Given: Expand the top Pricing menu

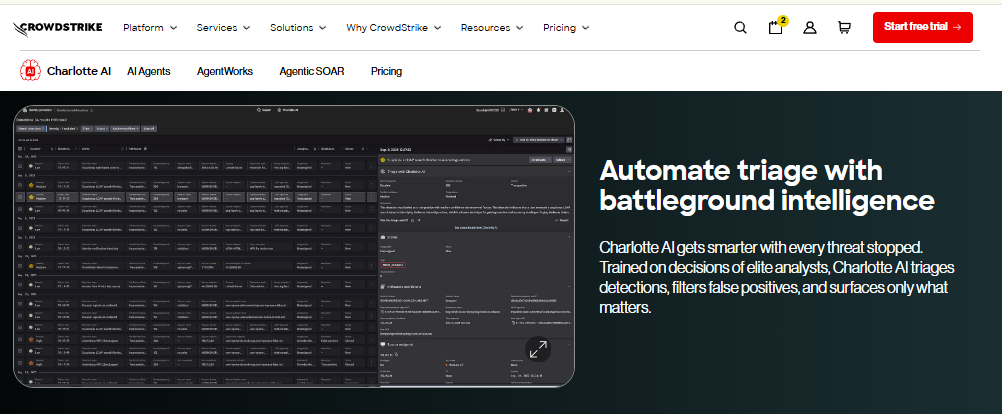Looking at the screenshot, I should click(x=566, y=27).
